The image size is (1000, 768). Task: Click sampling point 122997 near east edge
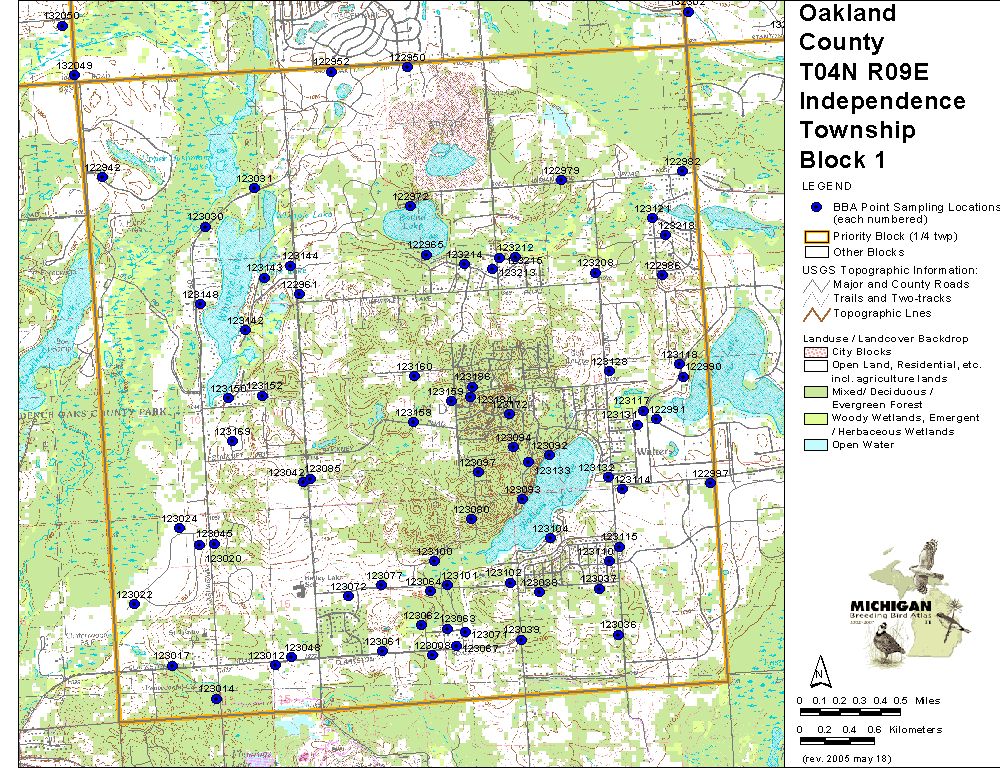pyautogui.click(x=710, y=483)
